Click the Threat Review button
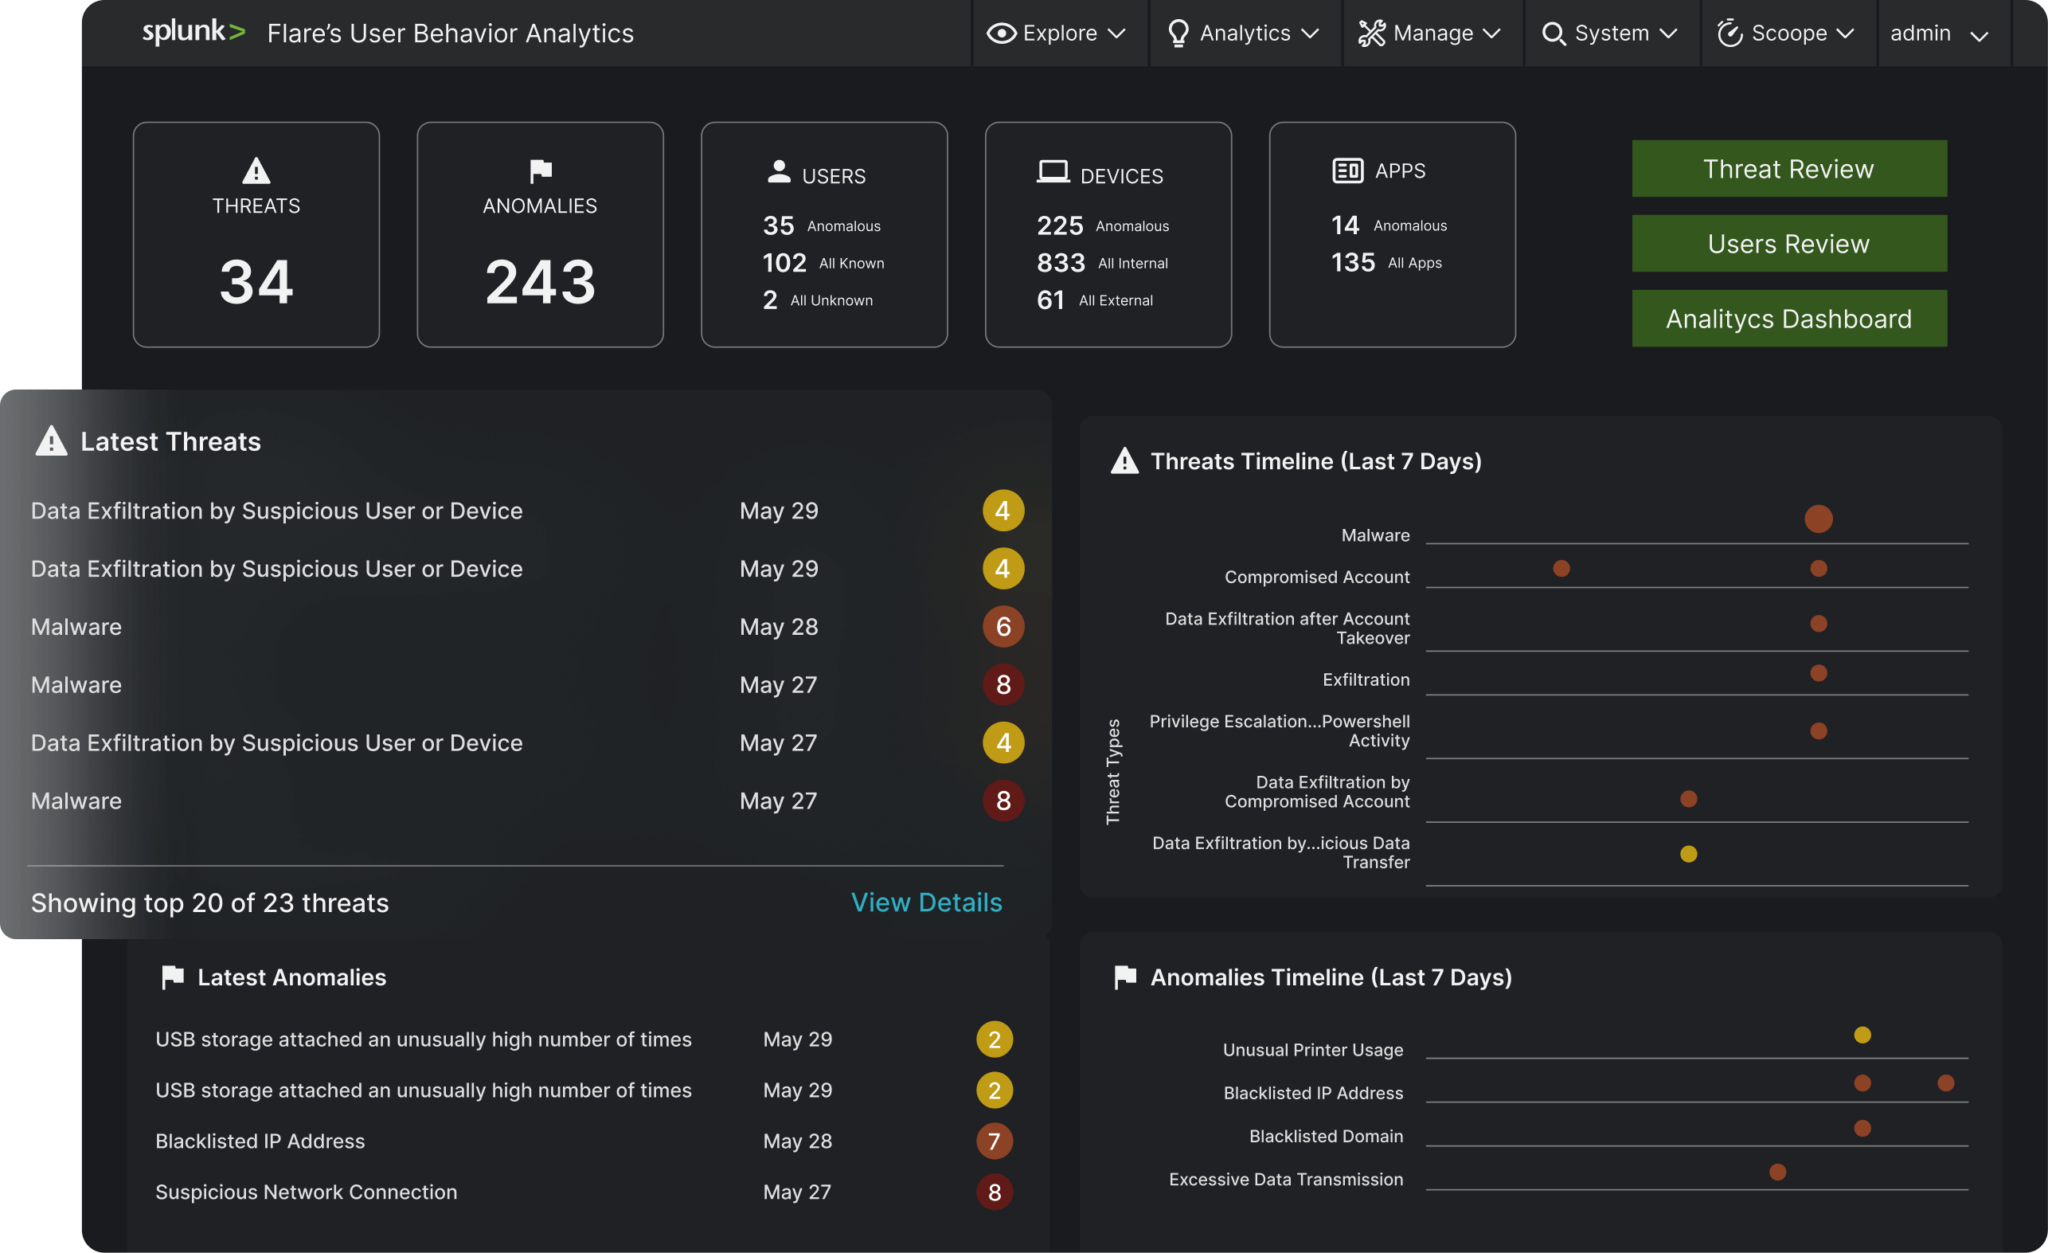Viewport: 2048px width, 1253px height. 1788,168
